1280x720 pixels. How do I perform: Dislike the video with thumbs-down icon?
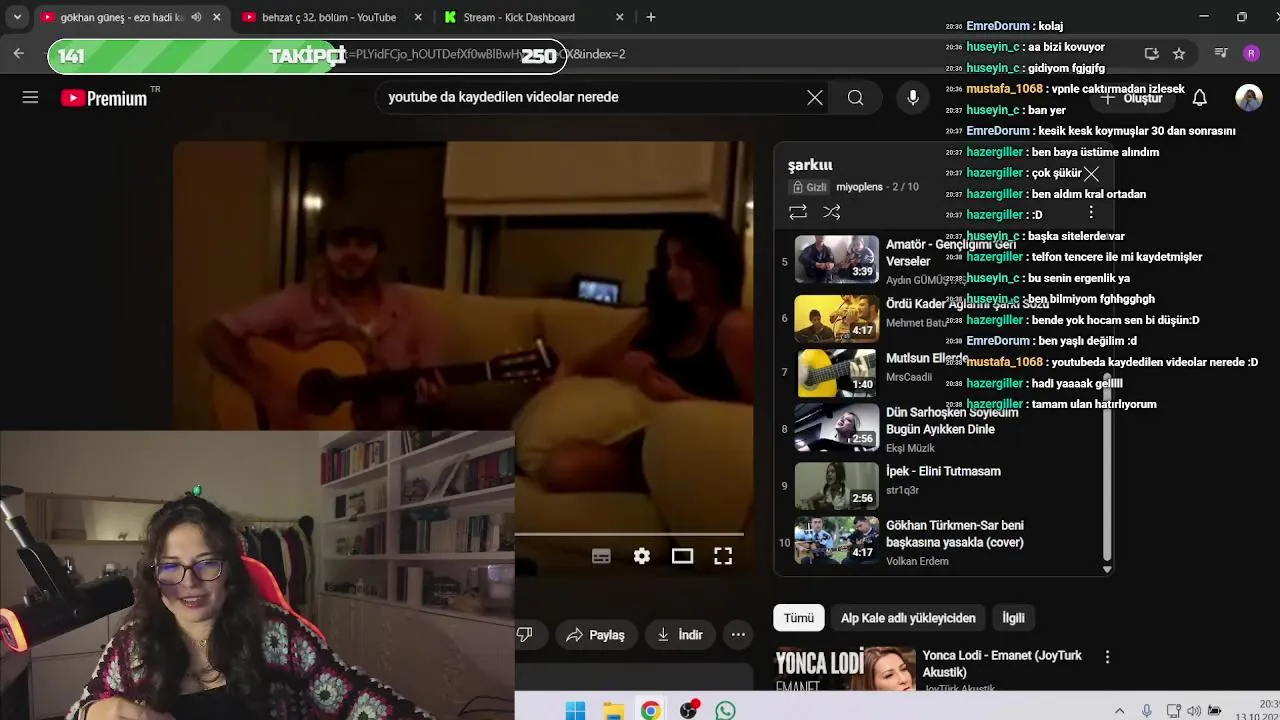point(524,635)
